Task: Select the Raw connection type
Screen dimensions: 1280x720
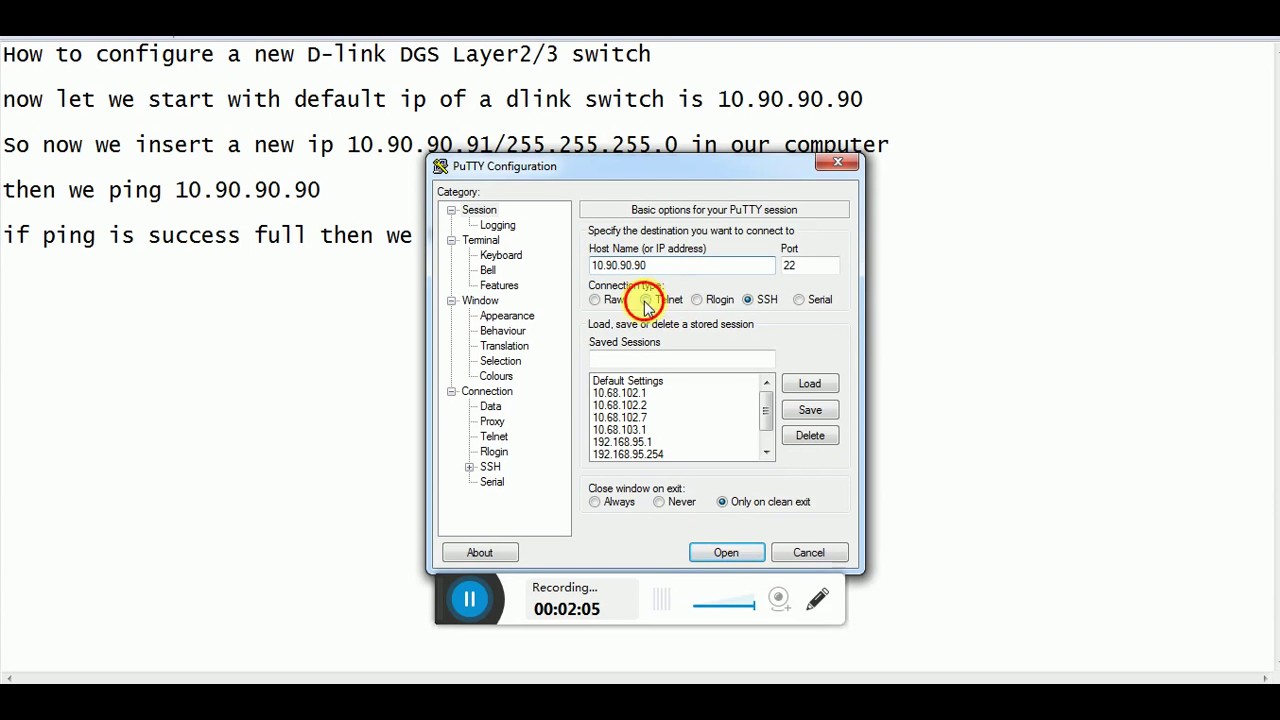Action: tap(595, 300)
